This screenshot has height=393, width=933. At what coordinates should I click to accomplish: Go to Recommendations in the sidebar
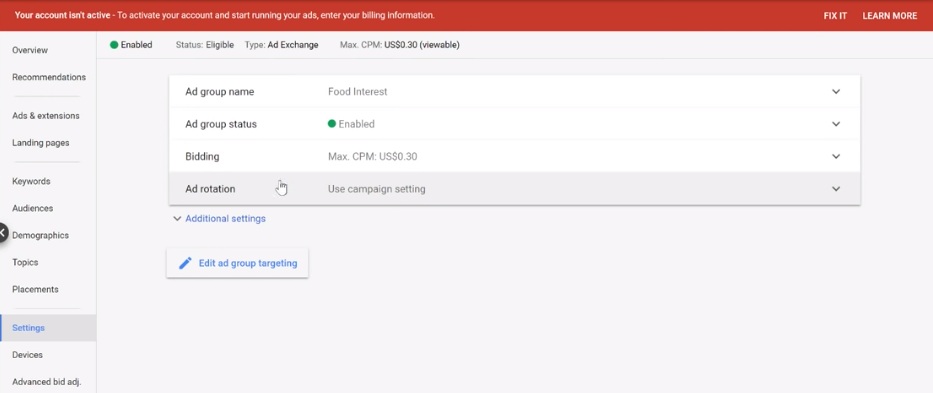click(x=49, y=77)
